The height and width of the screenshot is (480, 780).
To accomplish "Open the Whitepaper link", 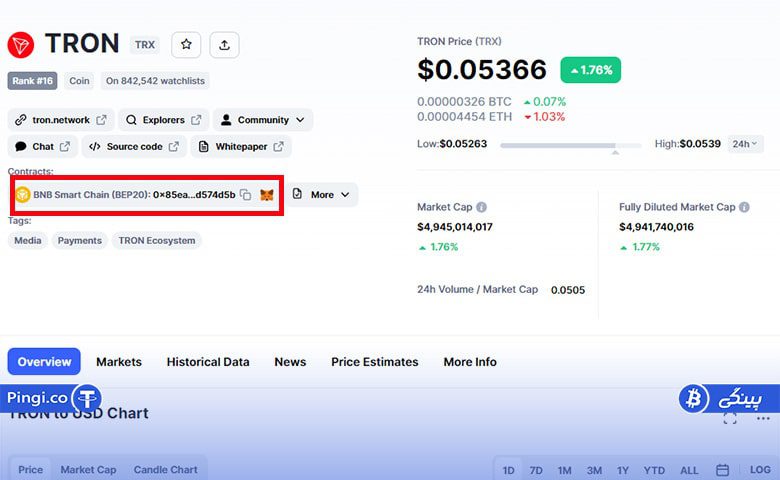I will (241, 147).
